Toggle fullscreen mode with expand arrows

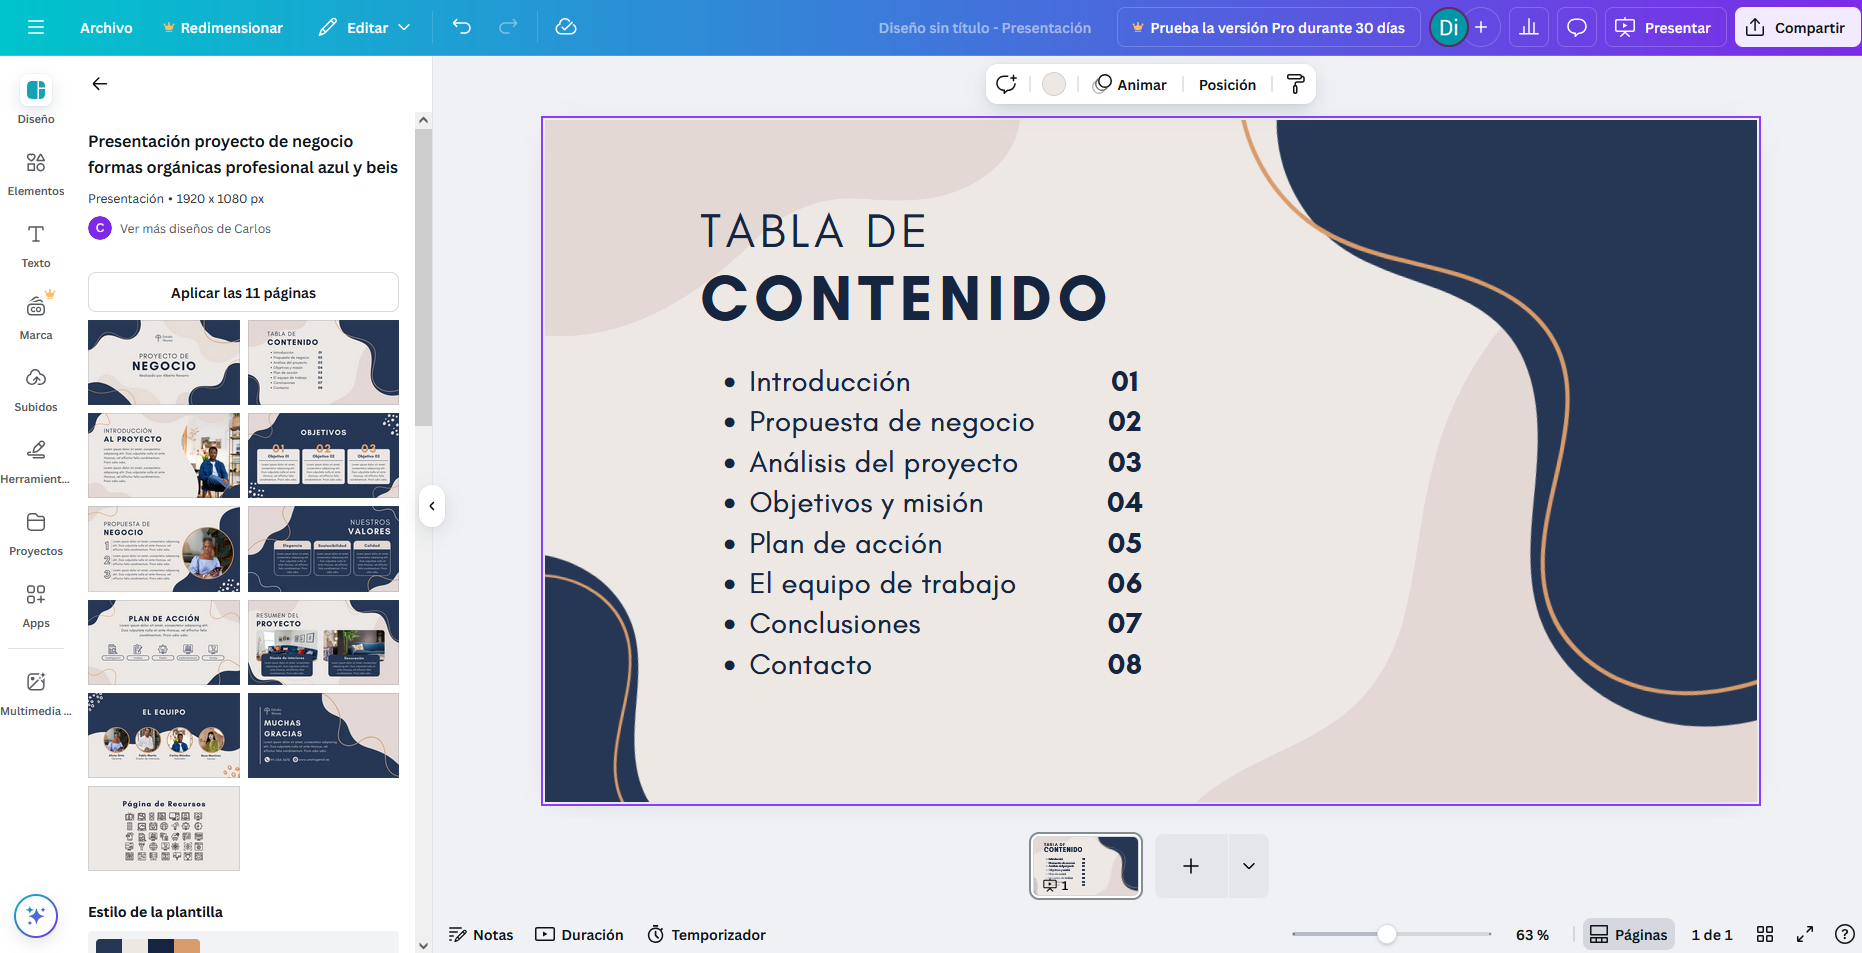pos(1805,934)
